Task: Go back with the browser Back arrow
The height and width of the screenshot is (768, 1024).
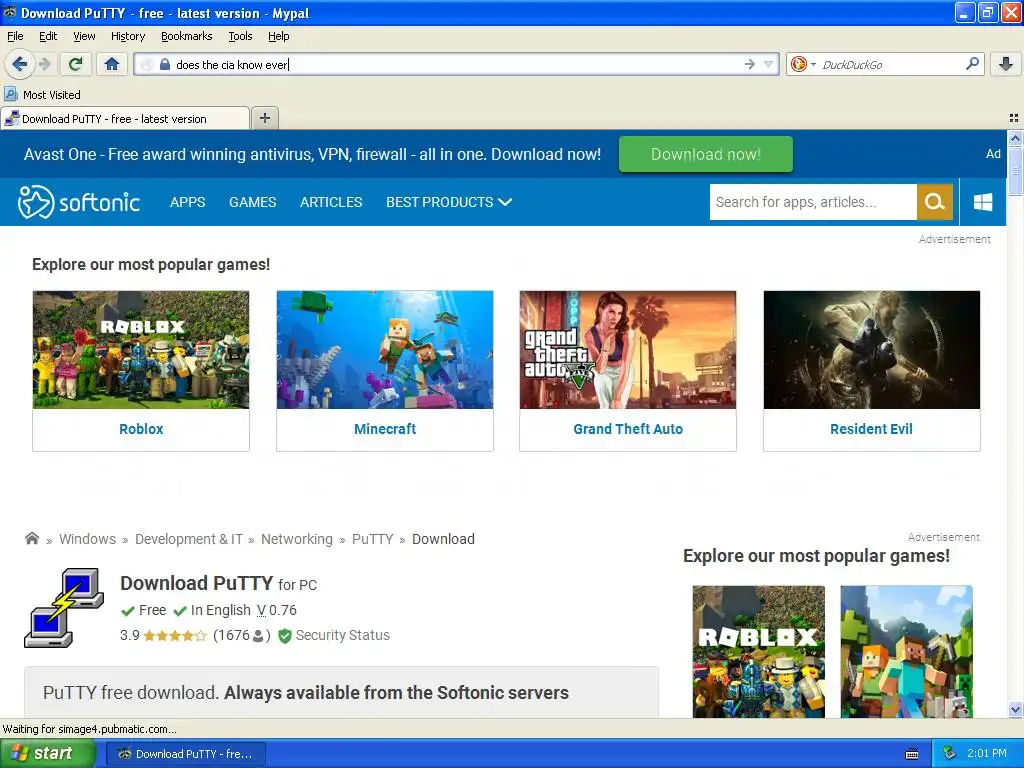Action: point(19,64)
